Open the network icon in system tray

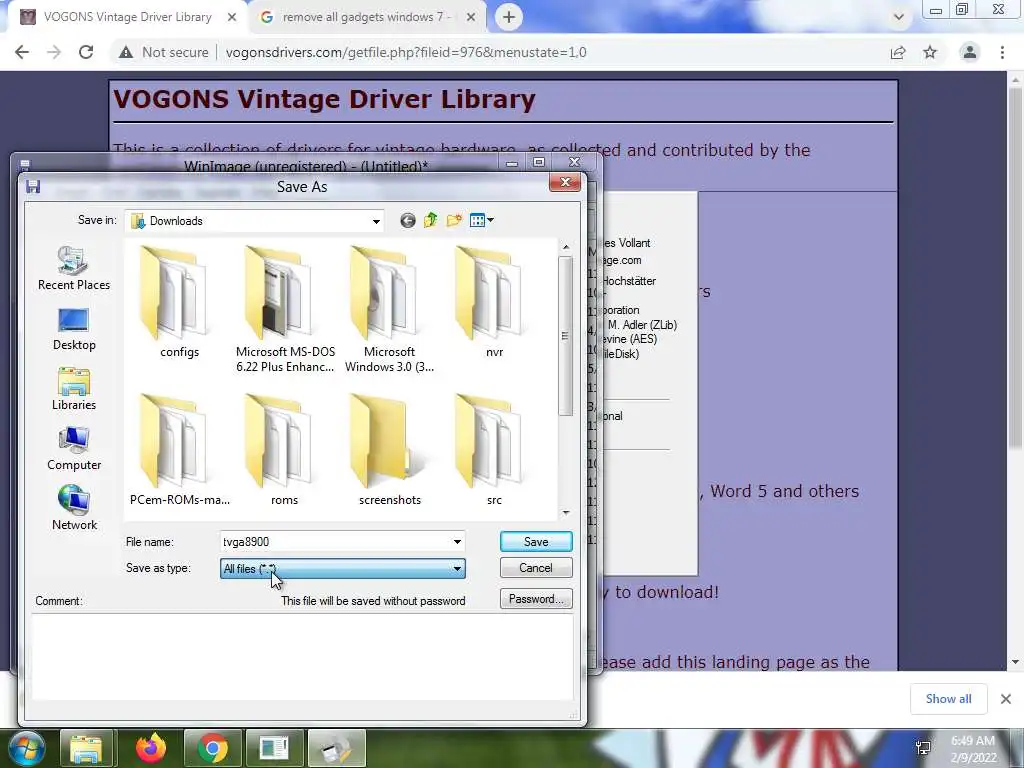[923, 748]
